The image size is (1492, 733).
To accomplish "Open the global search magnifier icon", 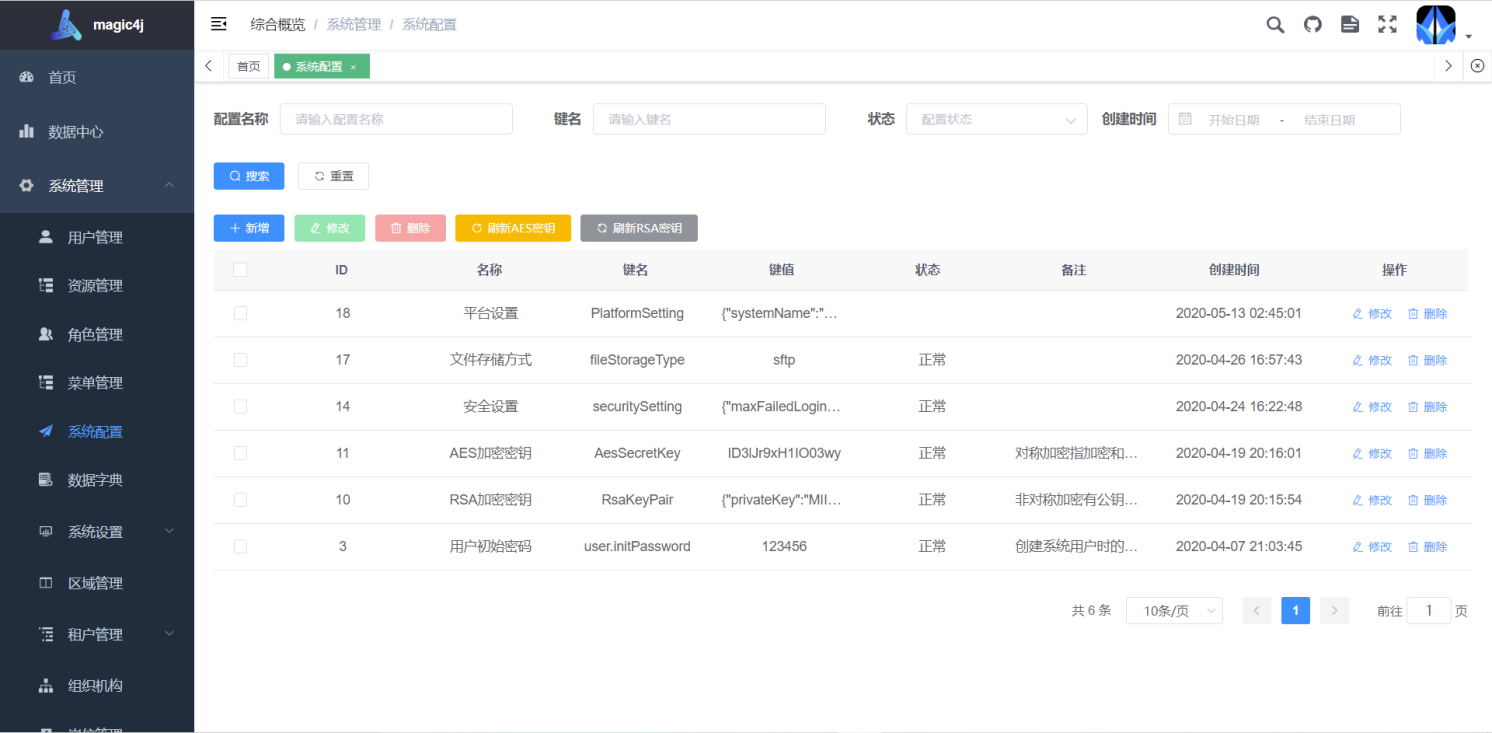I will coord(1275,24).
